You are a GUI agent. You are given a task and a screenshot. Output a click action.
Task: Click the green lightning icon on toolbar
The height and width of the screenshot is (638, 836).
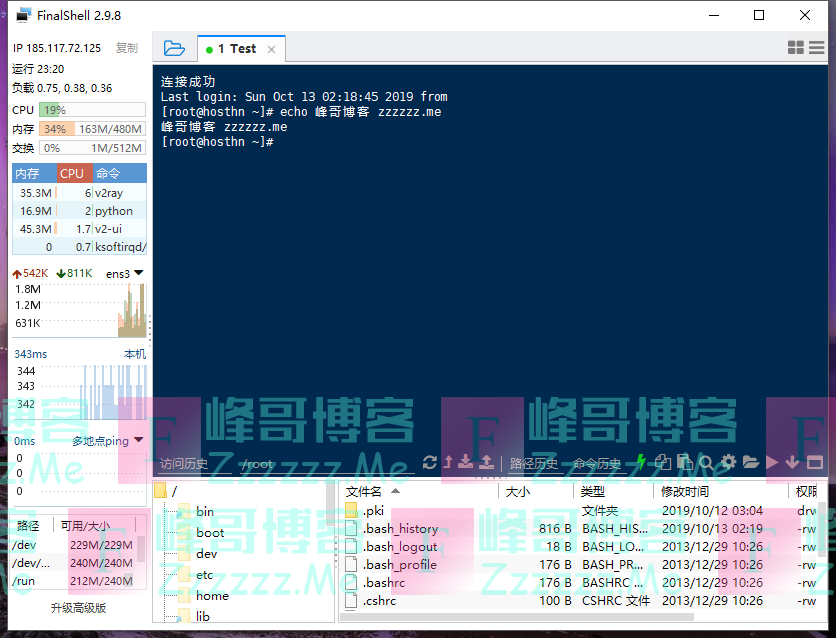coord(640,462)
